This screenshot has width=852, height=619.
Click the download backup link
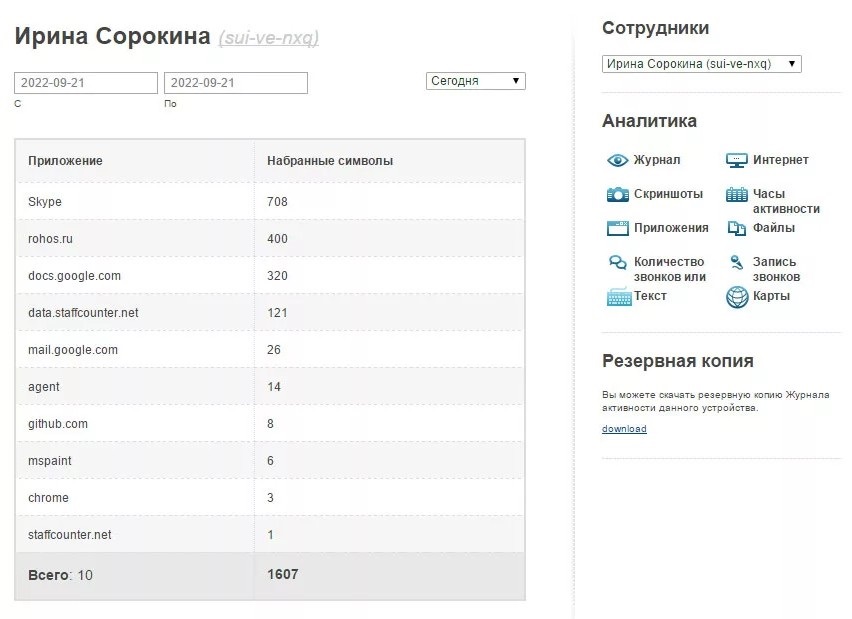(x=624, y=429)
